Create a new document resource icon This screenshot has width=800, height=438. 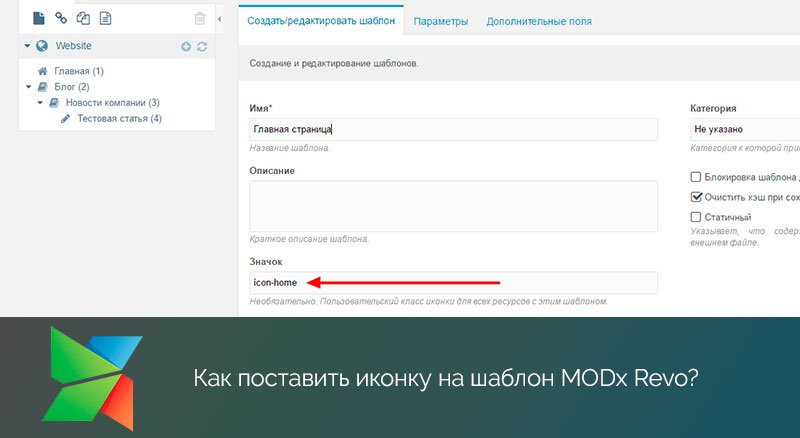coord(39,18)
